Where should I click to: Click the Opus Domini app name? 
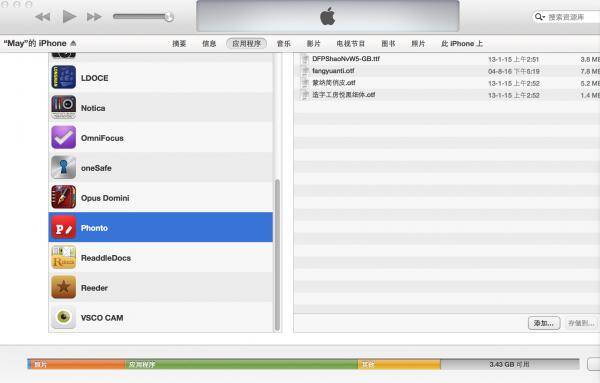click(x=105, y=198)
